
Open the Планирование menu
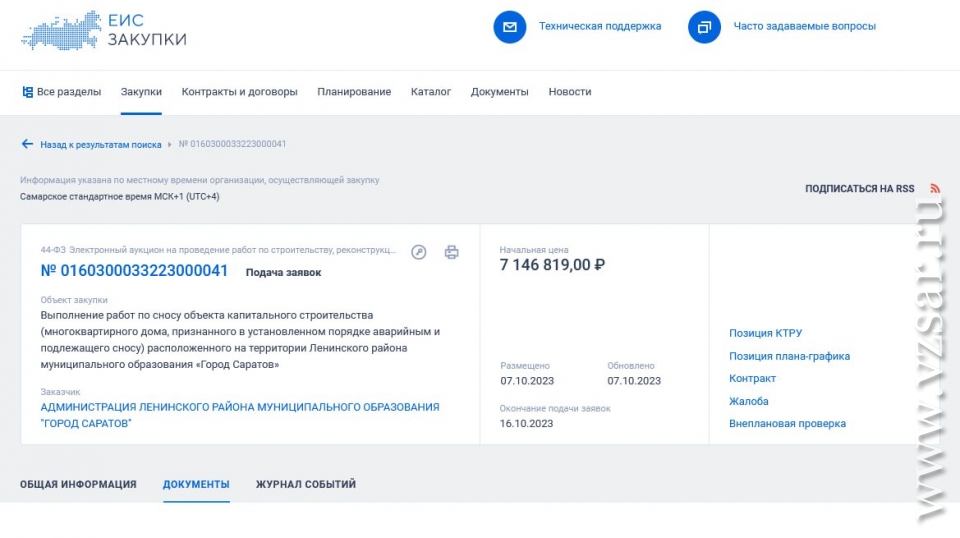354,92
